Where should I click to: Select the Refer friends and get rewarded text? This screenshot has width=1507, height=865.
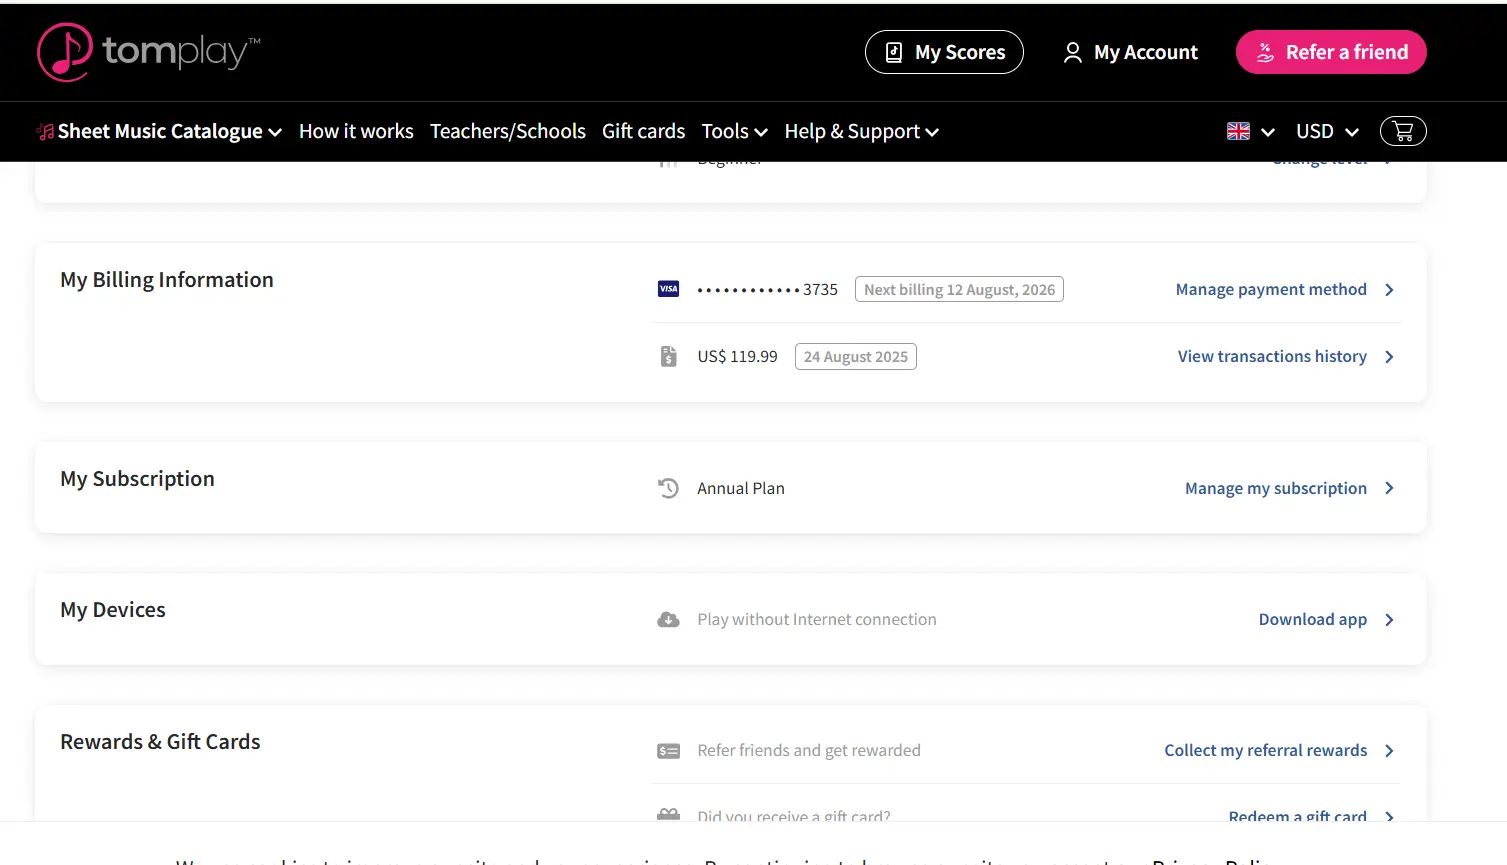point(809,750)
